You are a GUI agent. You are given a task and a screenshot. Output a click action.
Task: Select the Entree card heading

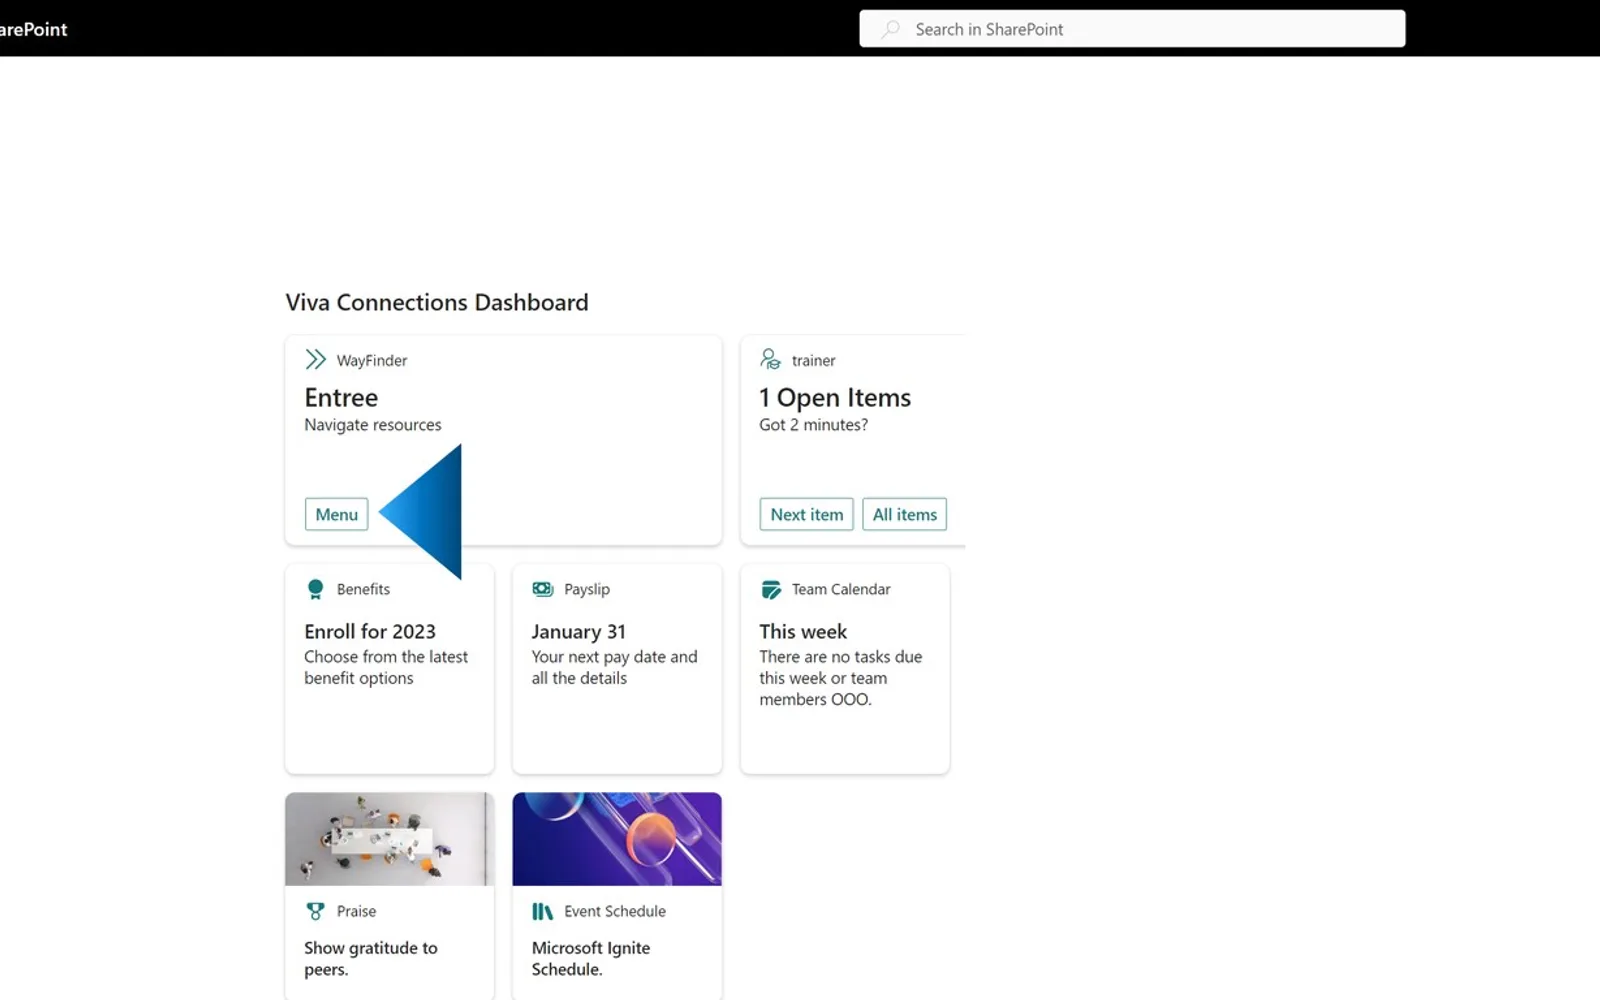pyautogui.click(x=341, y=397)
